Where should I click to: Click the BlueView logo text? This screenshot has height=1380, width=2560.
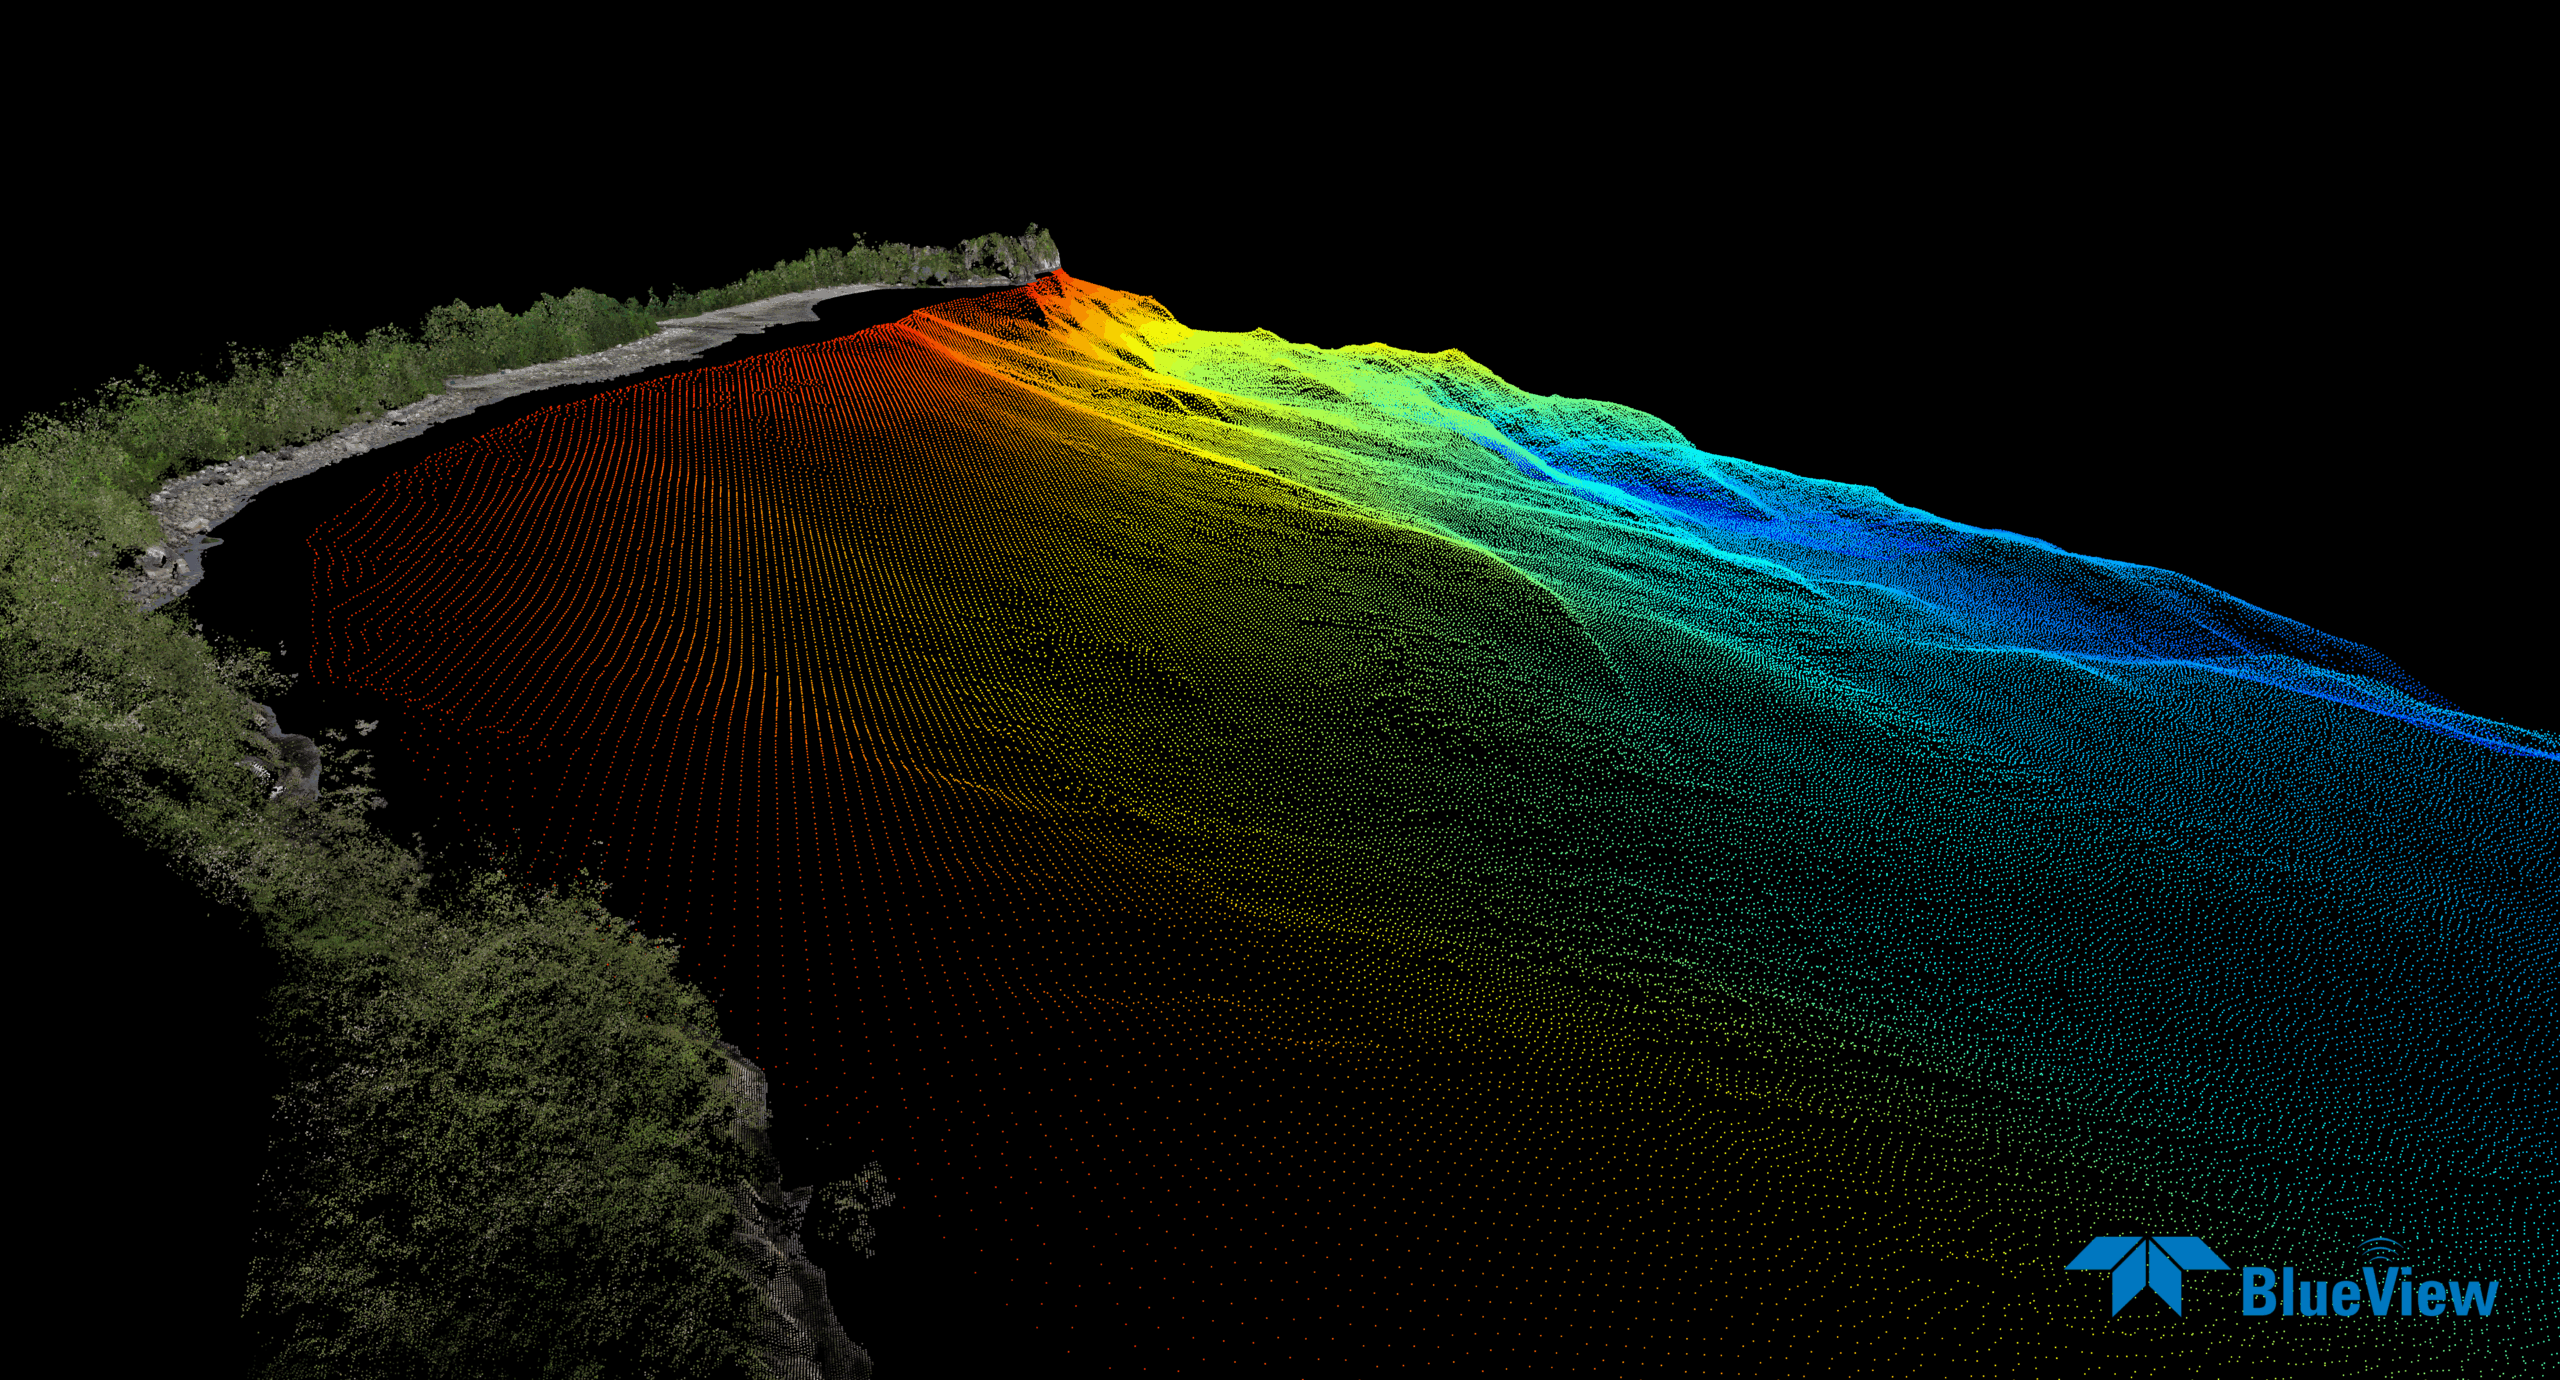pos(2368,1293)
